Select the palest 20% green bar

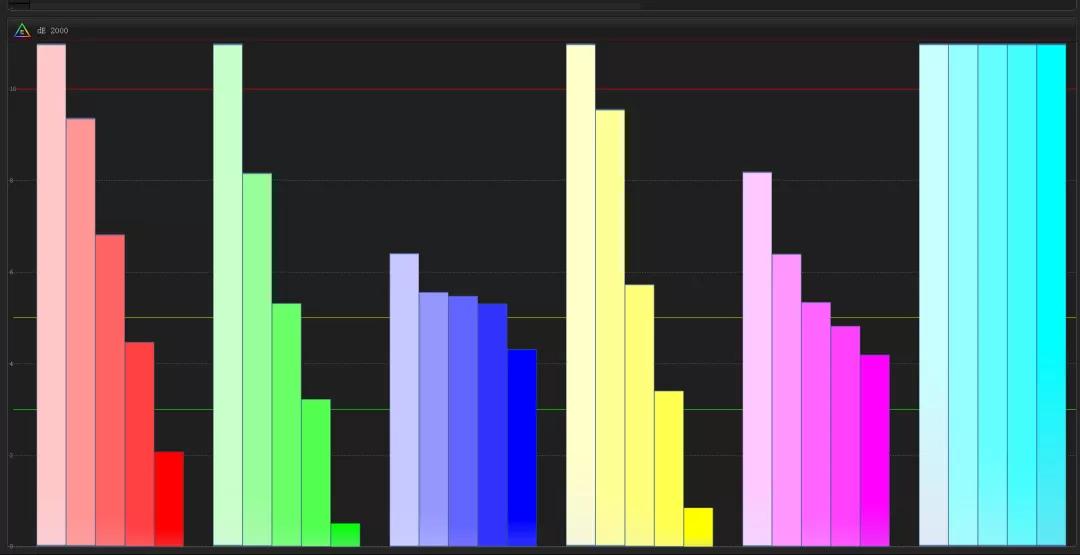(x=227, y=295)
